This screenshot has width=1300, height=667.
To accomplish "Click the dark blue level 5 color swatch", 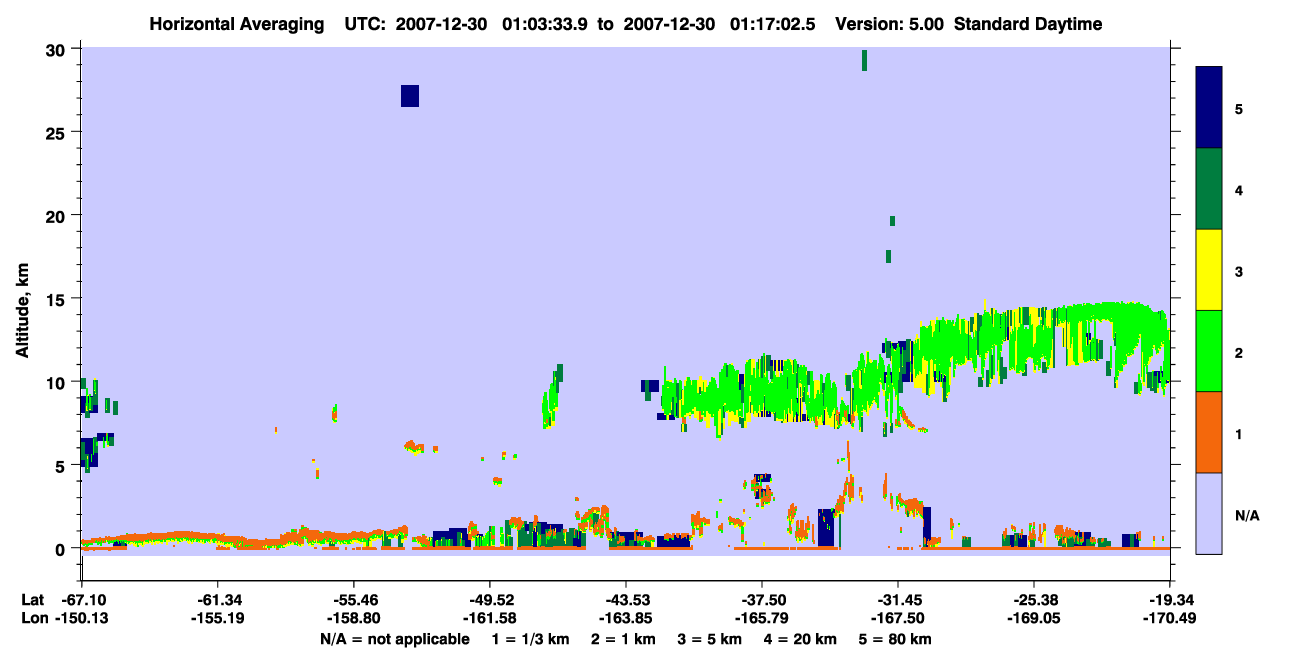I will (x=1209, y=108).
